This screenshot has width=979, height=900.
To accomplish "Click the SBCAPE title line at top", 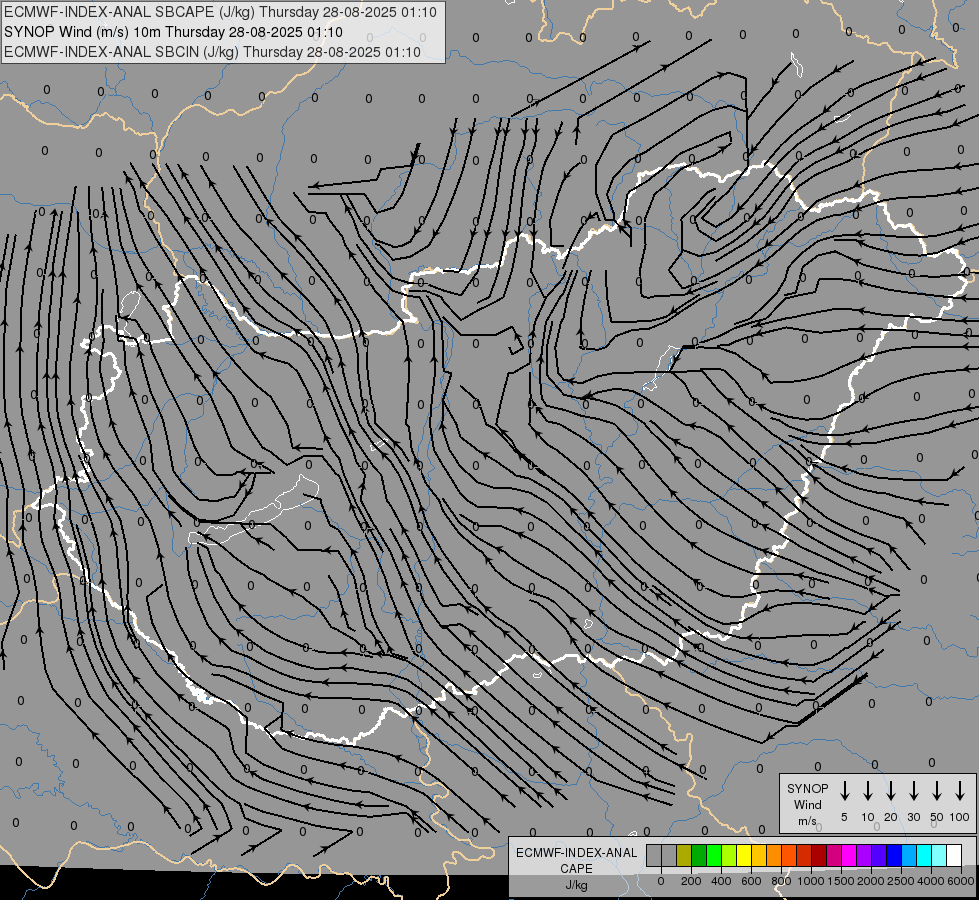I will click(220, 12).
